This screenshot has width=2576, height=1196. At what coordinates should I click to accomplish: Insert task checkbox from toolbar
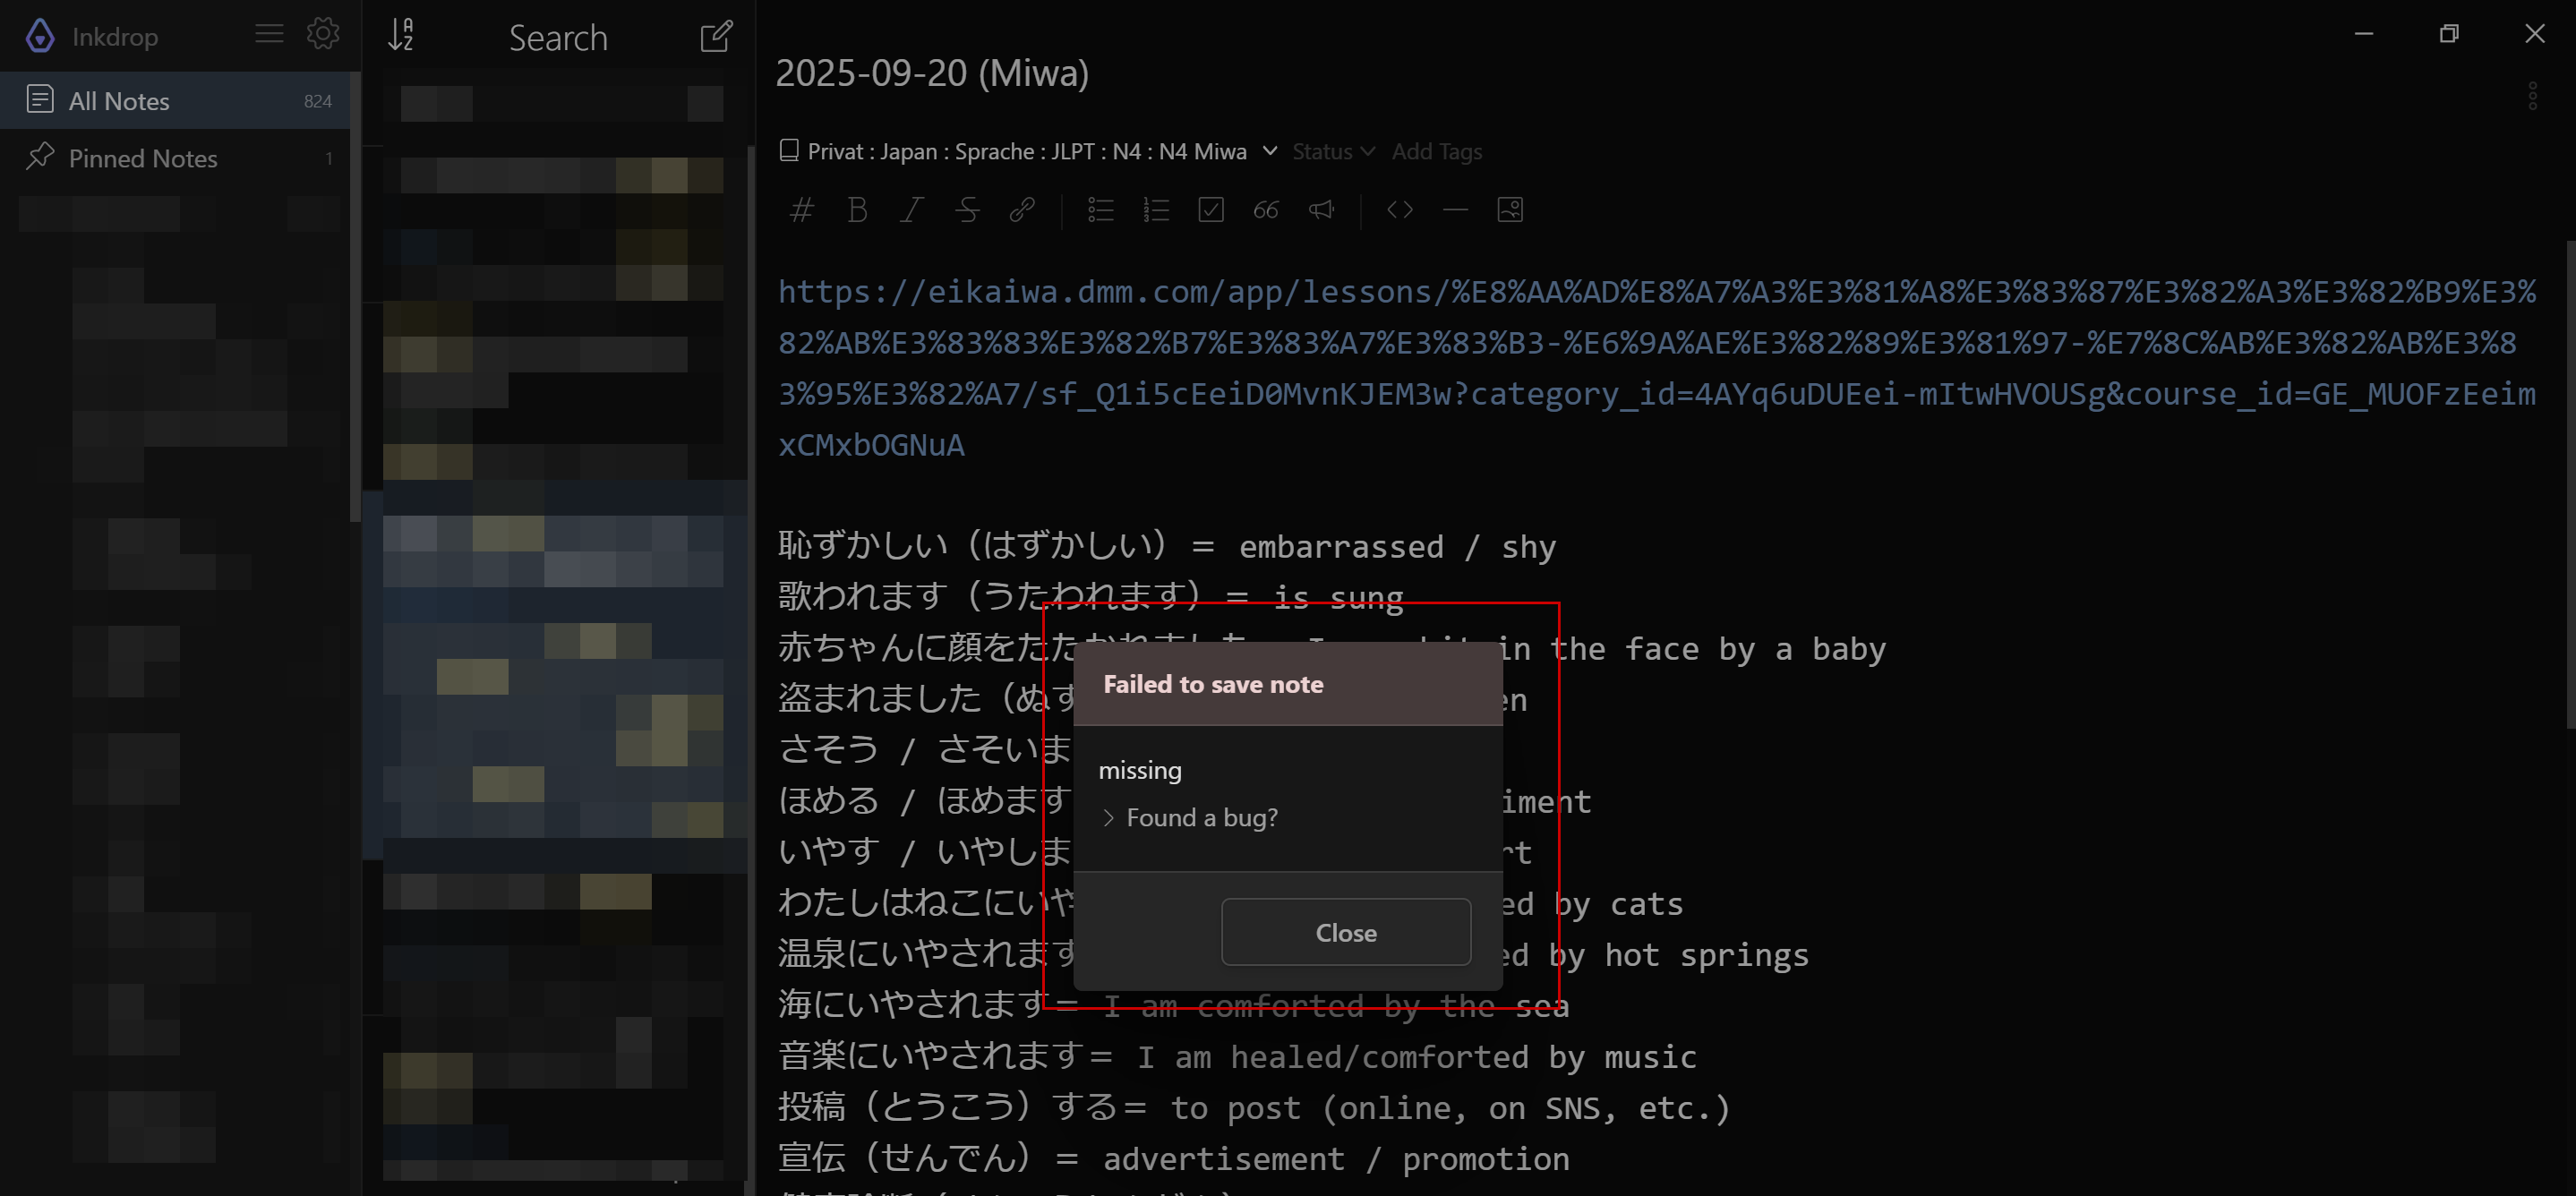coord(1211,210)
